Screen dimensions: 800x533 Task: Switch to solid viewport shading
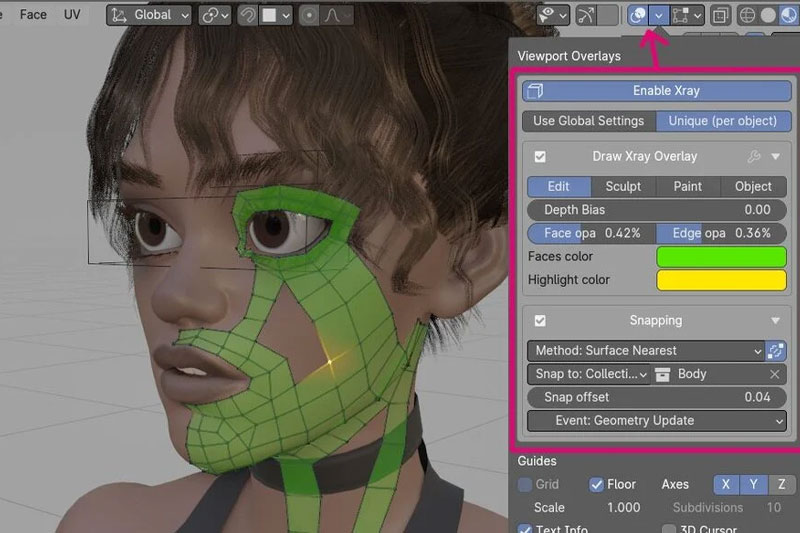[x=768, y=15]
